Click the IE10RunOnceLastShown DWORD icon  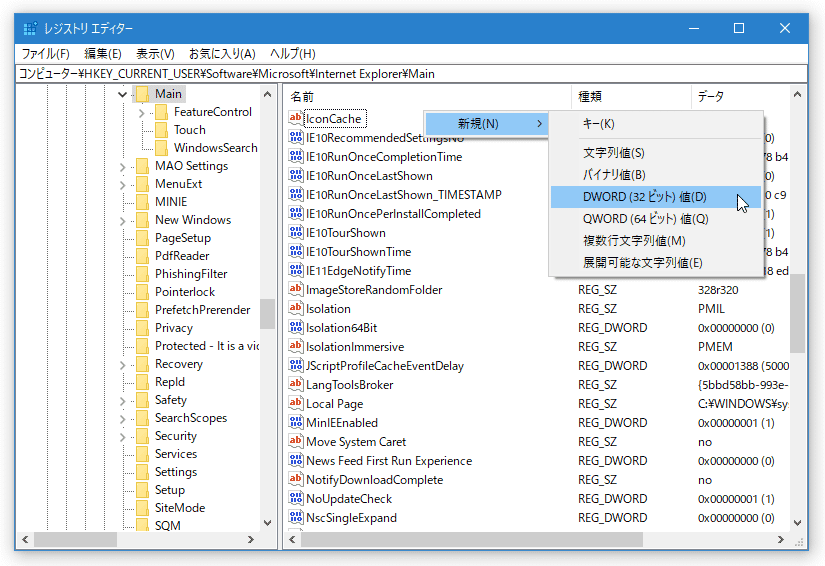(x=296, y=175)
